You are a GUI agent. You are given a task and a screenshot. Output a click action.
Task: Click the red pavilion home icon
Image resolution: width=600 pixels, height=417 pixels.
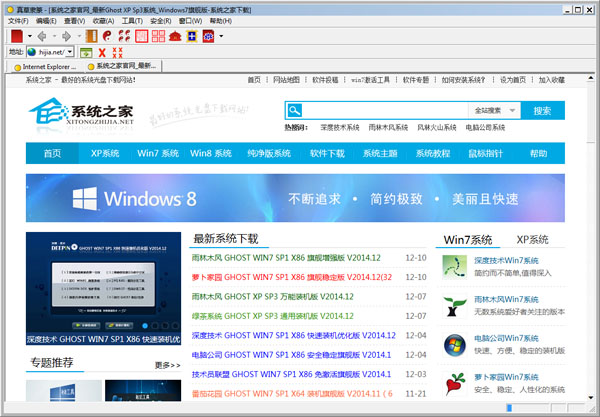tap(175, 36)
